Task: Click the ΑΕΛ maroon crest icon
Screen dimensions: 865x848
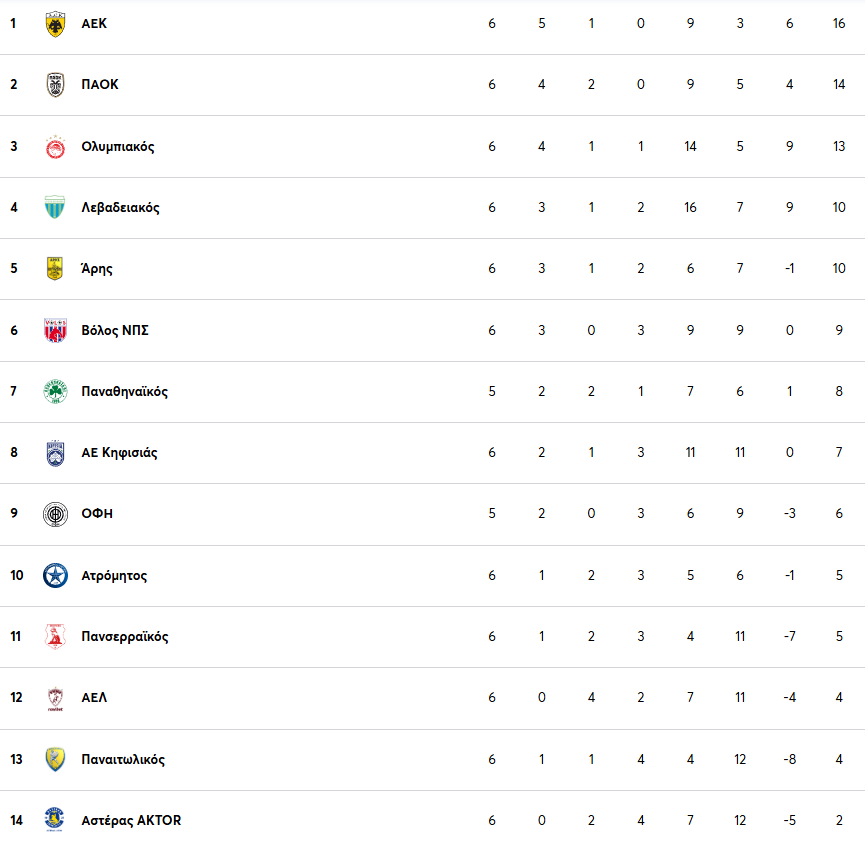Action: 55,698
